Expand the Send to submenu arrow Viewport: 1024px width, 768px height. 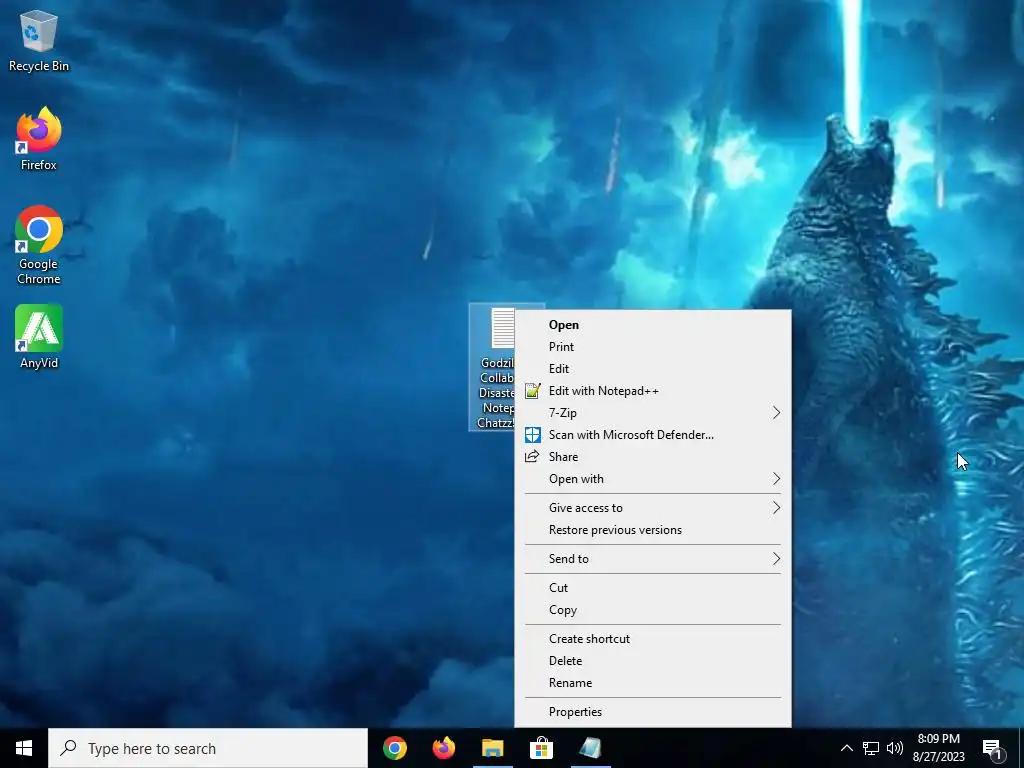click(776, 558)
